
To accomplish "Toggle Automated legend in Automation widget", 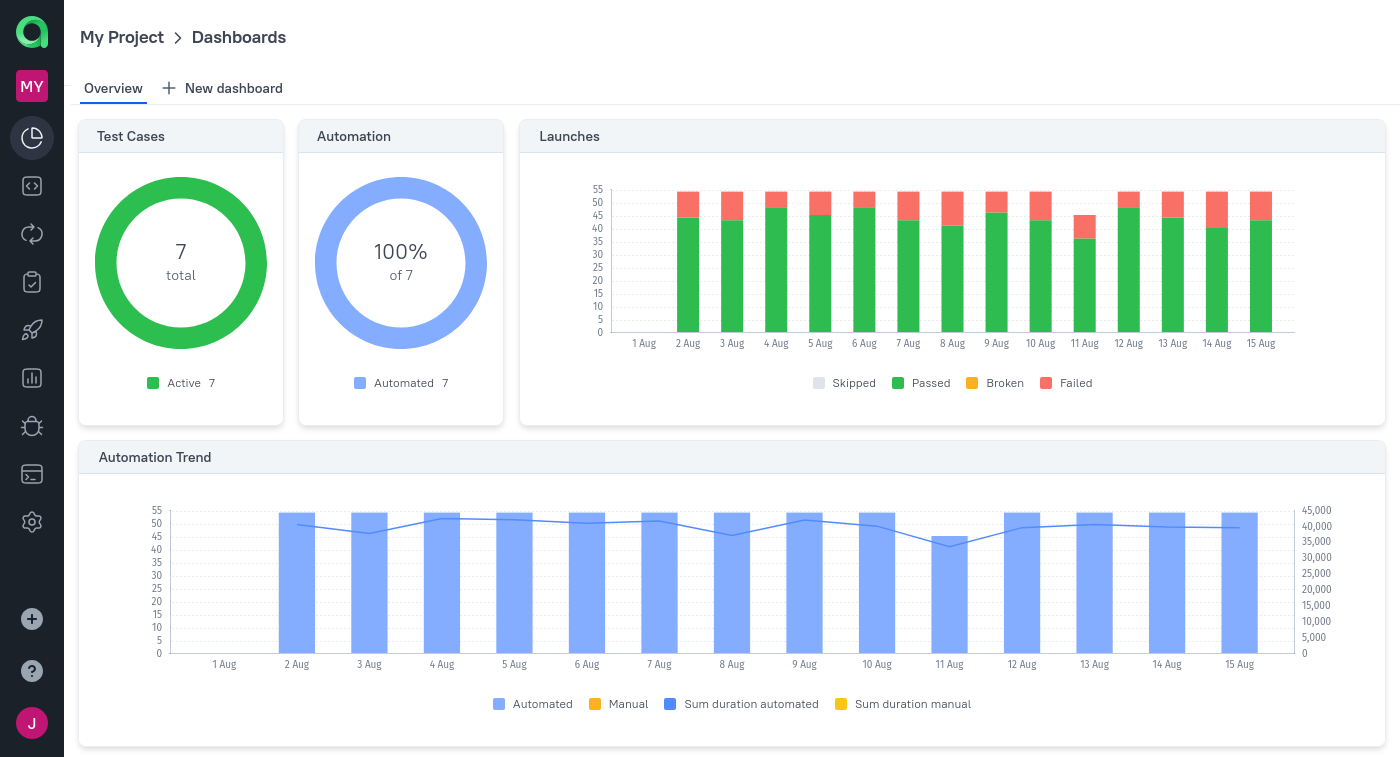I will coord(401,383).
